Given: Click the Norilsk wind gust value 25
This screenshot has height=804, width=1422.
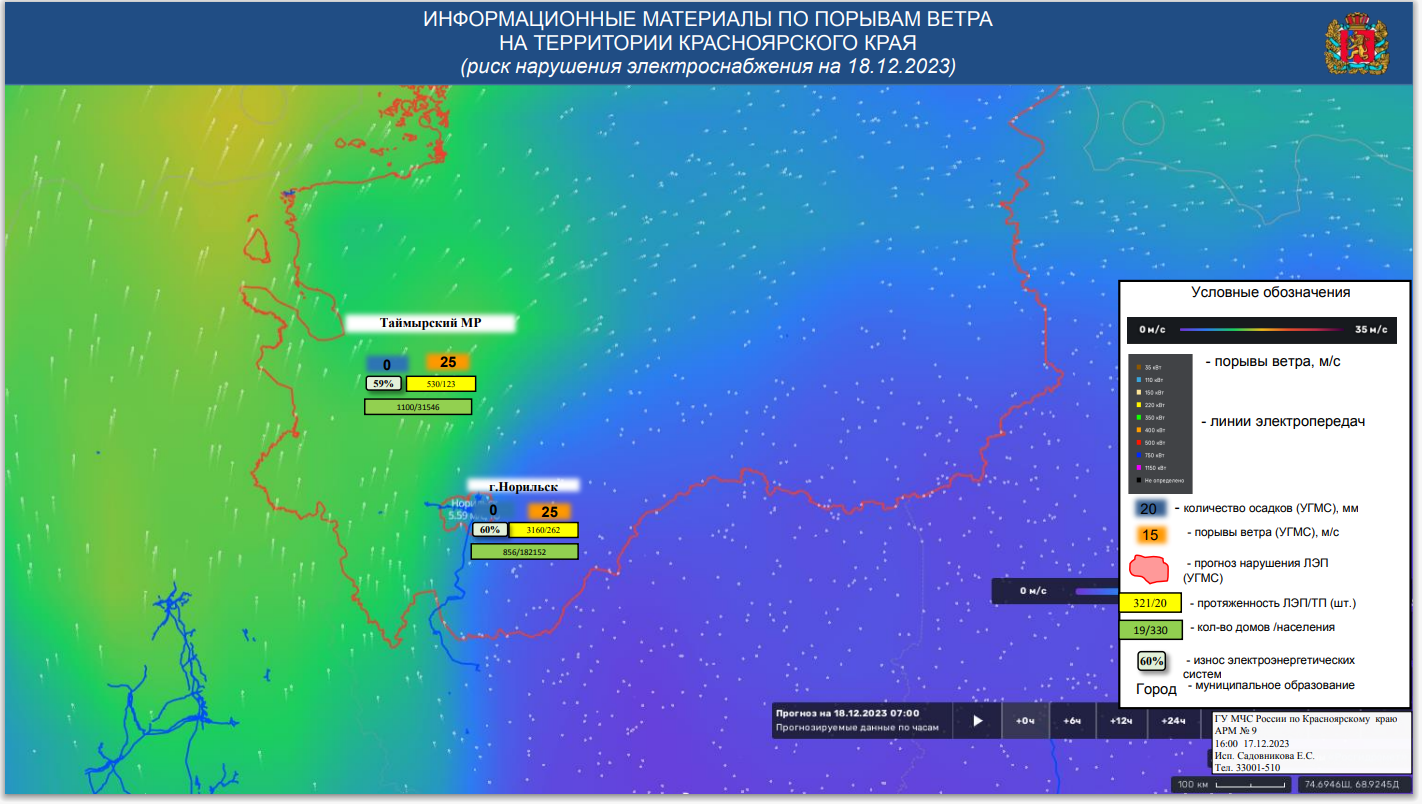Looking at the screenshot, I should click(x=549, y=511).
